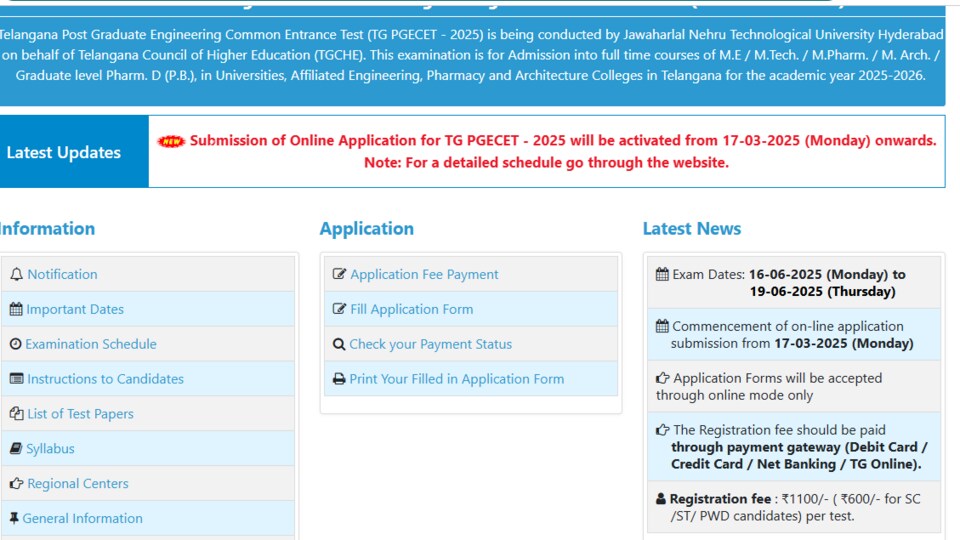Open the List of Test Papers link
The width and height of the screenshot is (960, 540).
pyautogui.click(x=80, y=414)
